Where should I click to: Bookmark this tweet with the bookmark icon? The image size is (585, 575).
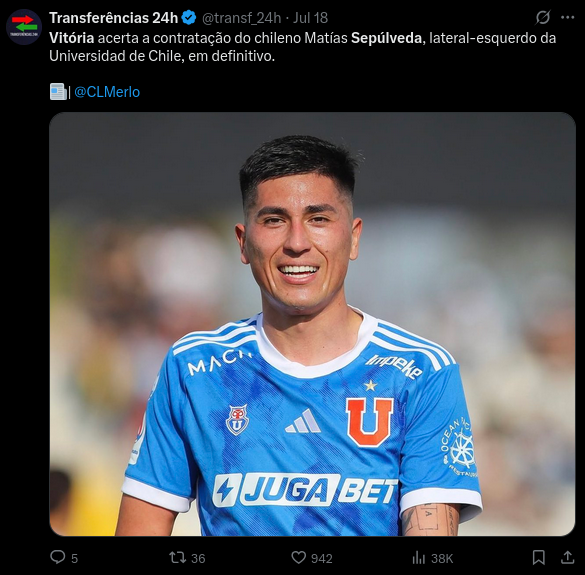coord(538,557)
